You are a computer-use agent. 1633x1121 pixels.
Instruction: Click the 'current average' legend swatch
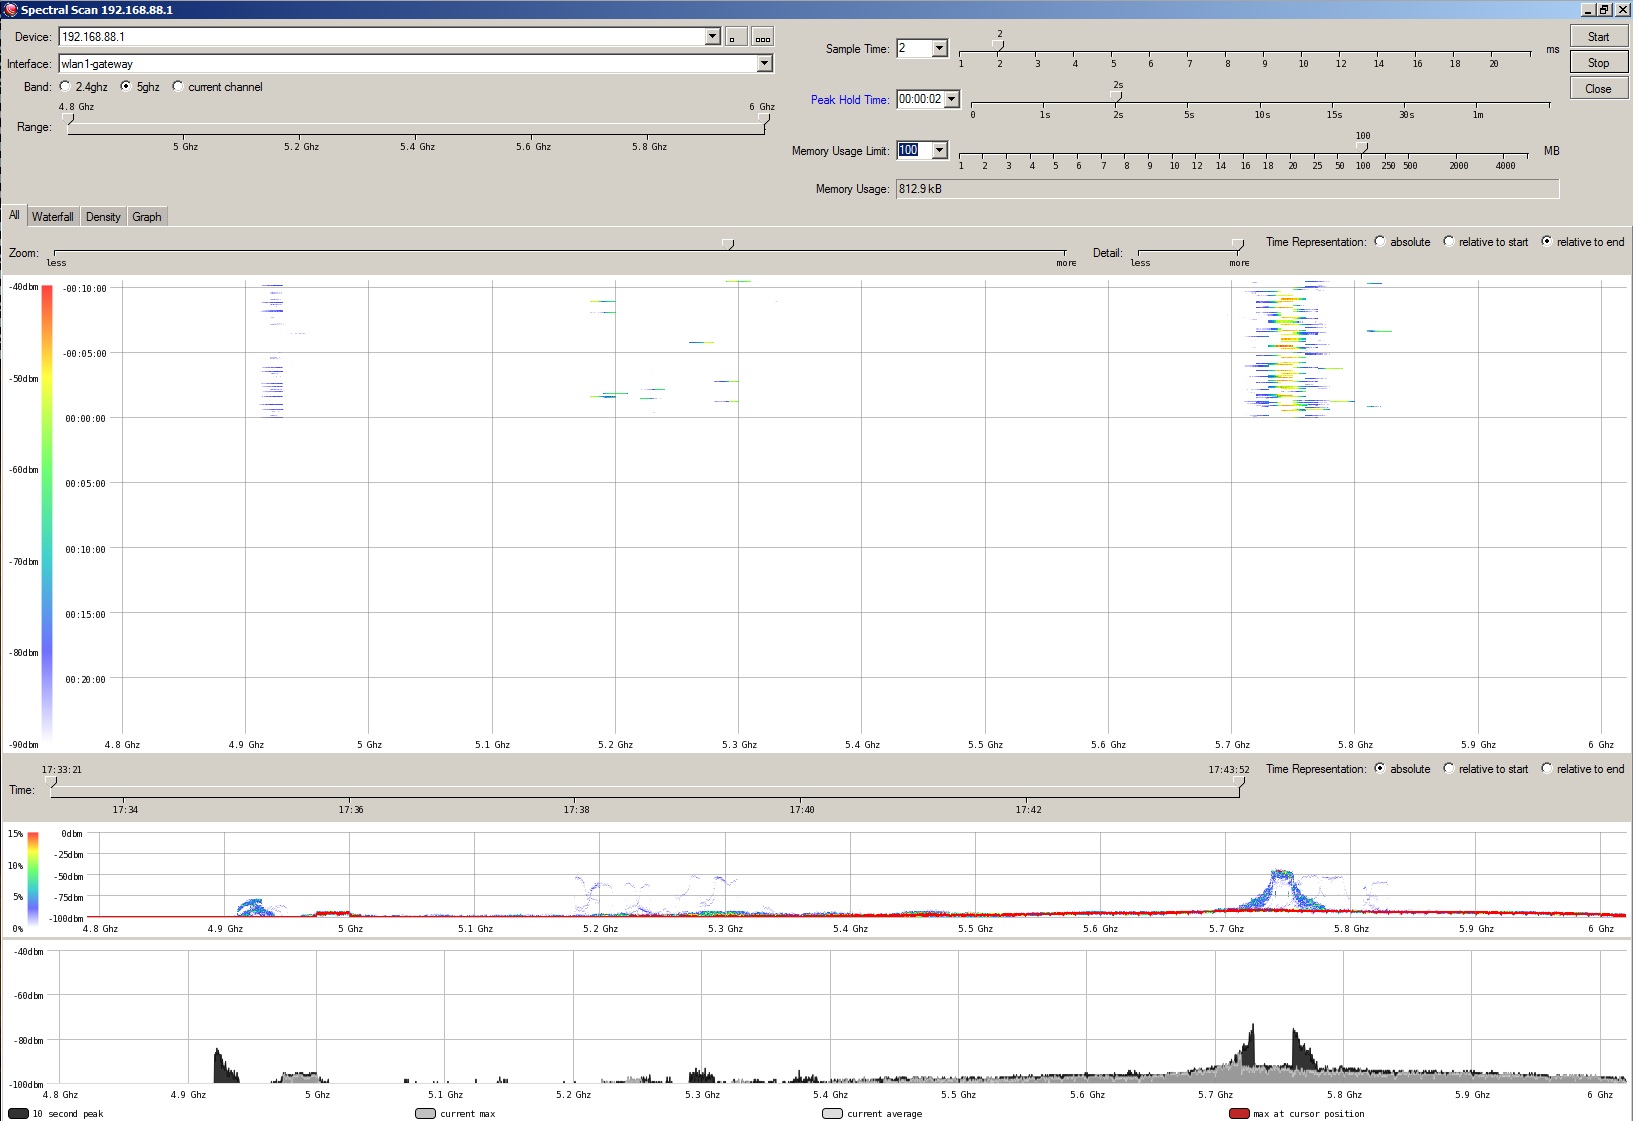(x=832, y=1113)
